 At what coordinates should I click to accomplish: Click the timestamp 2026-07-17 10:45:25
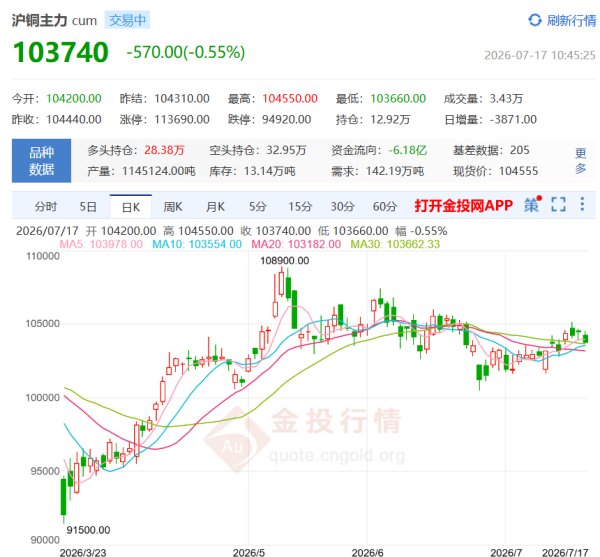540,55
